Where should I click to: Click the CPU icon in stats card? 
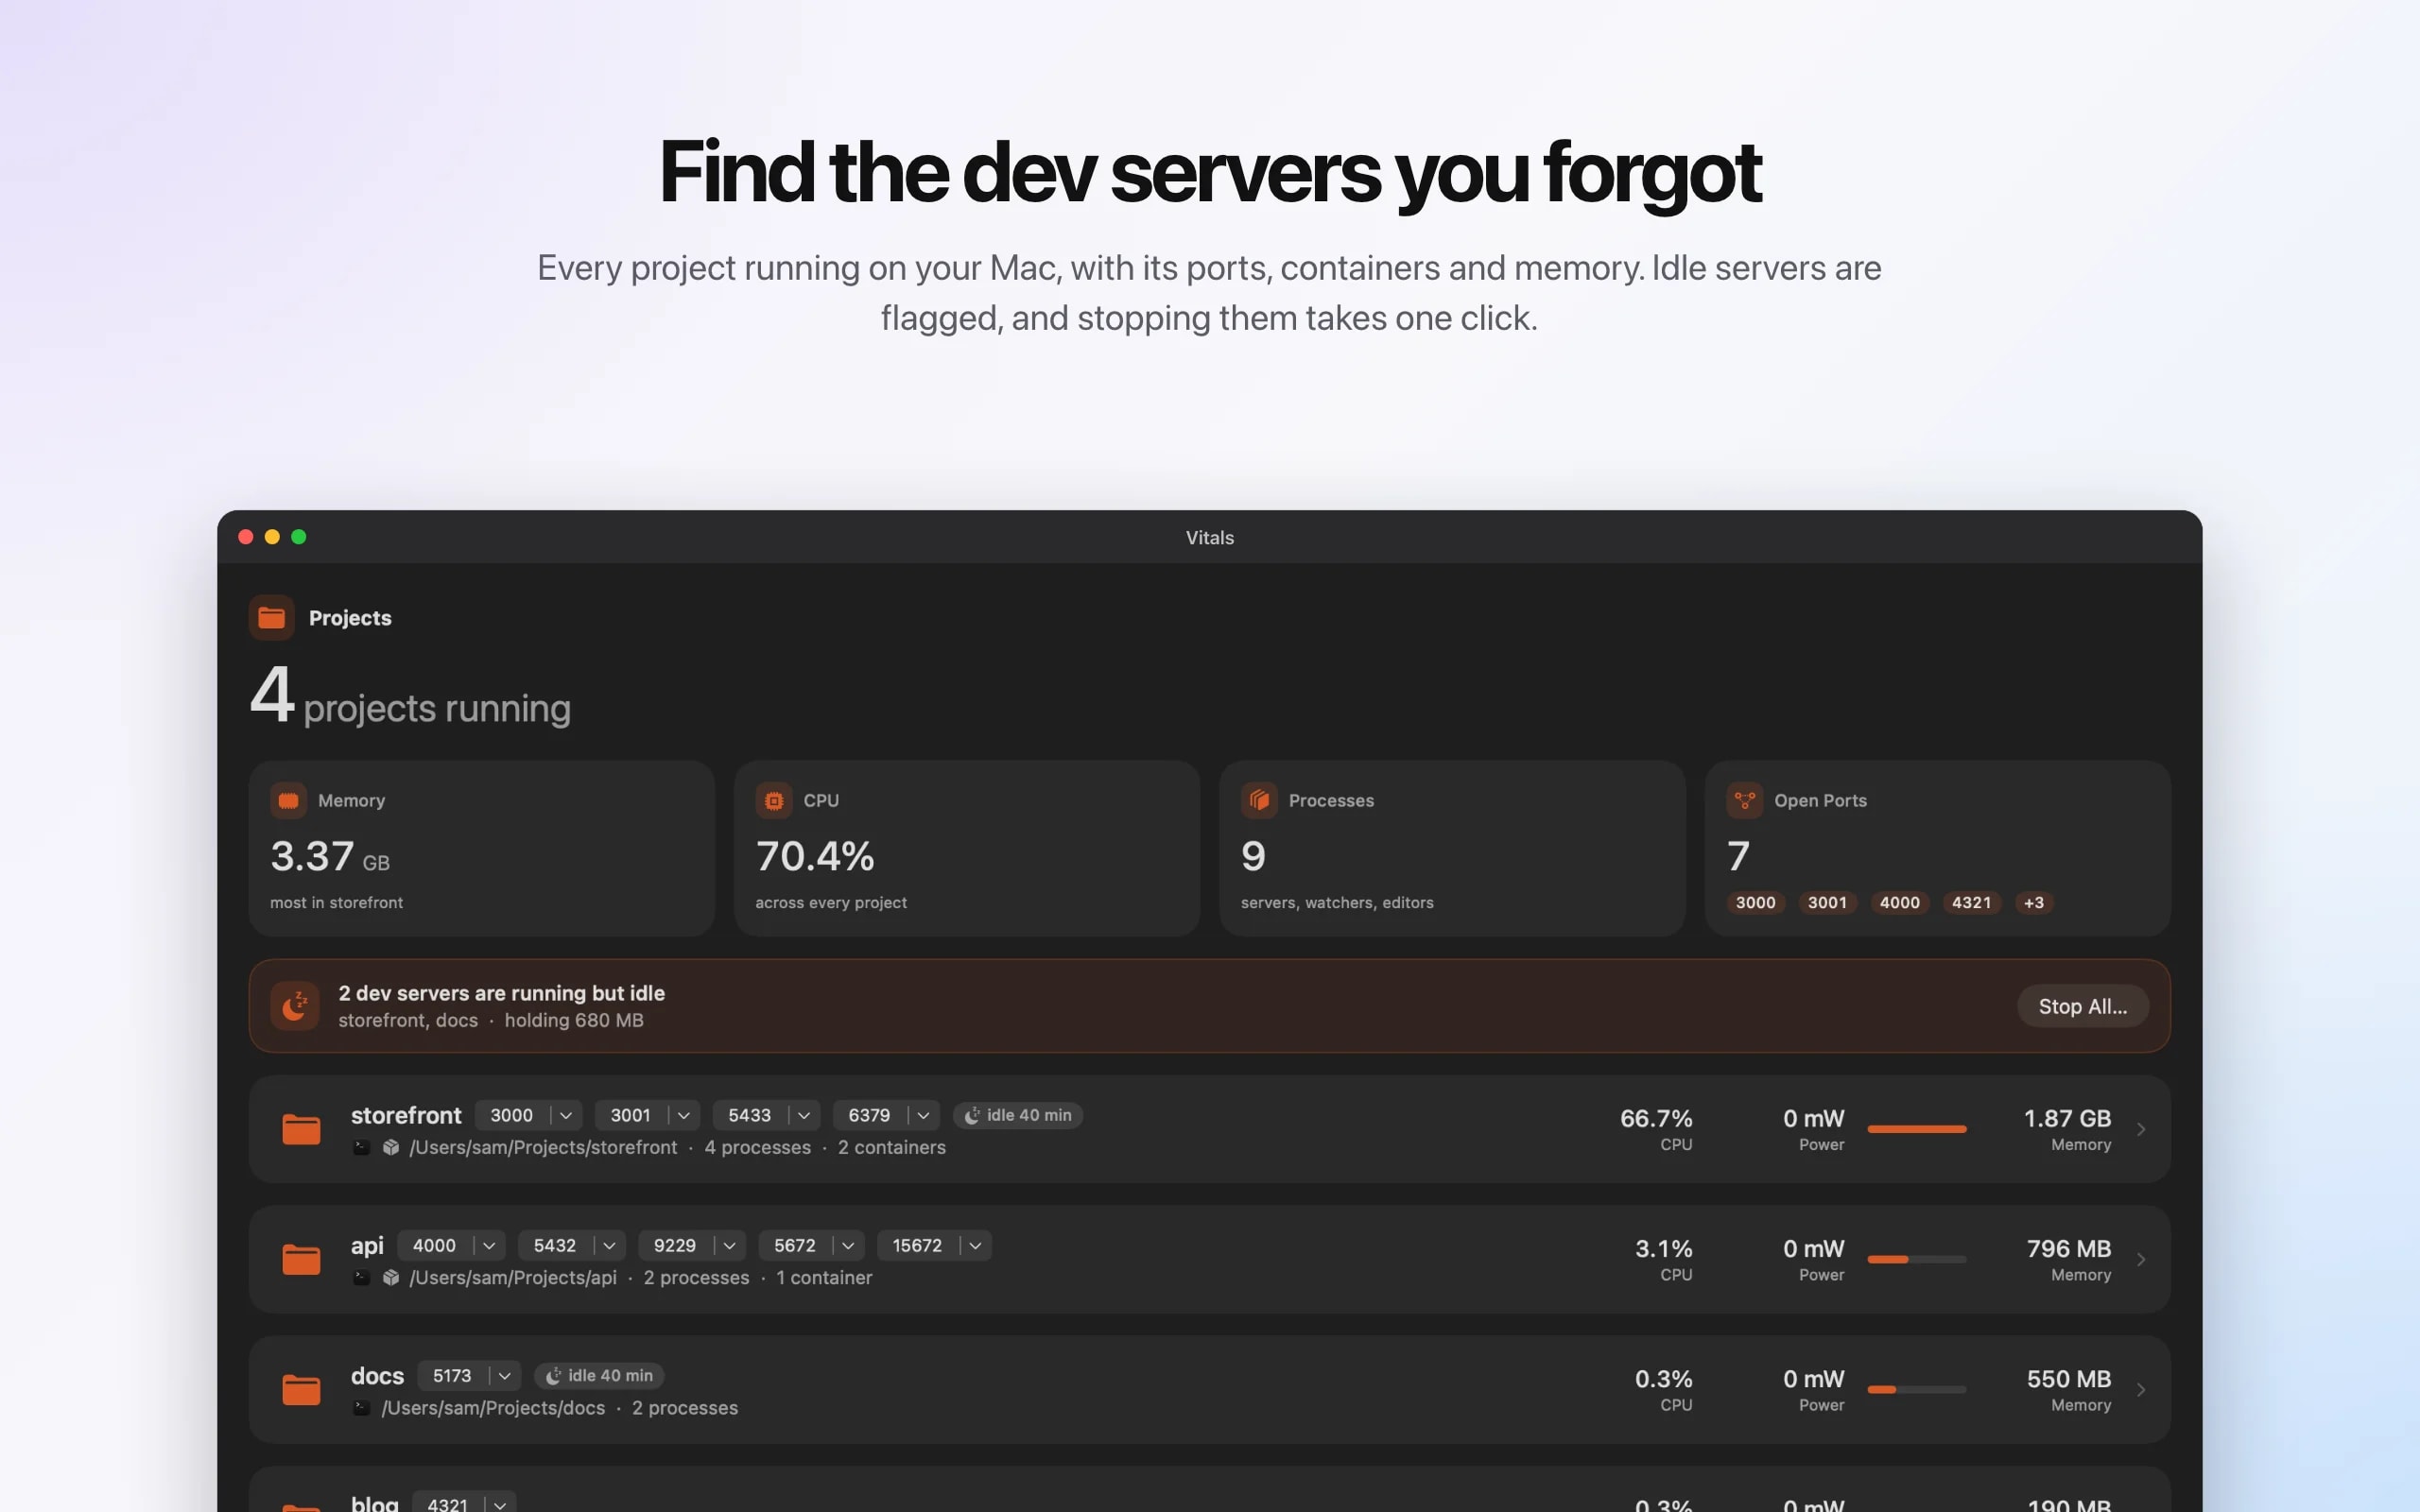(773, 800)
